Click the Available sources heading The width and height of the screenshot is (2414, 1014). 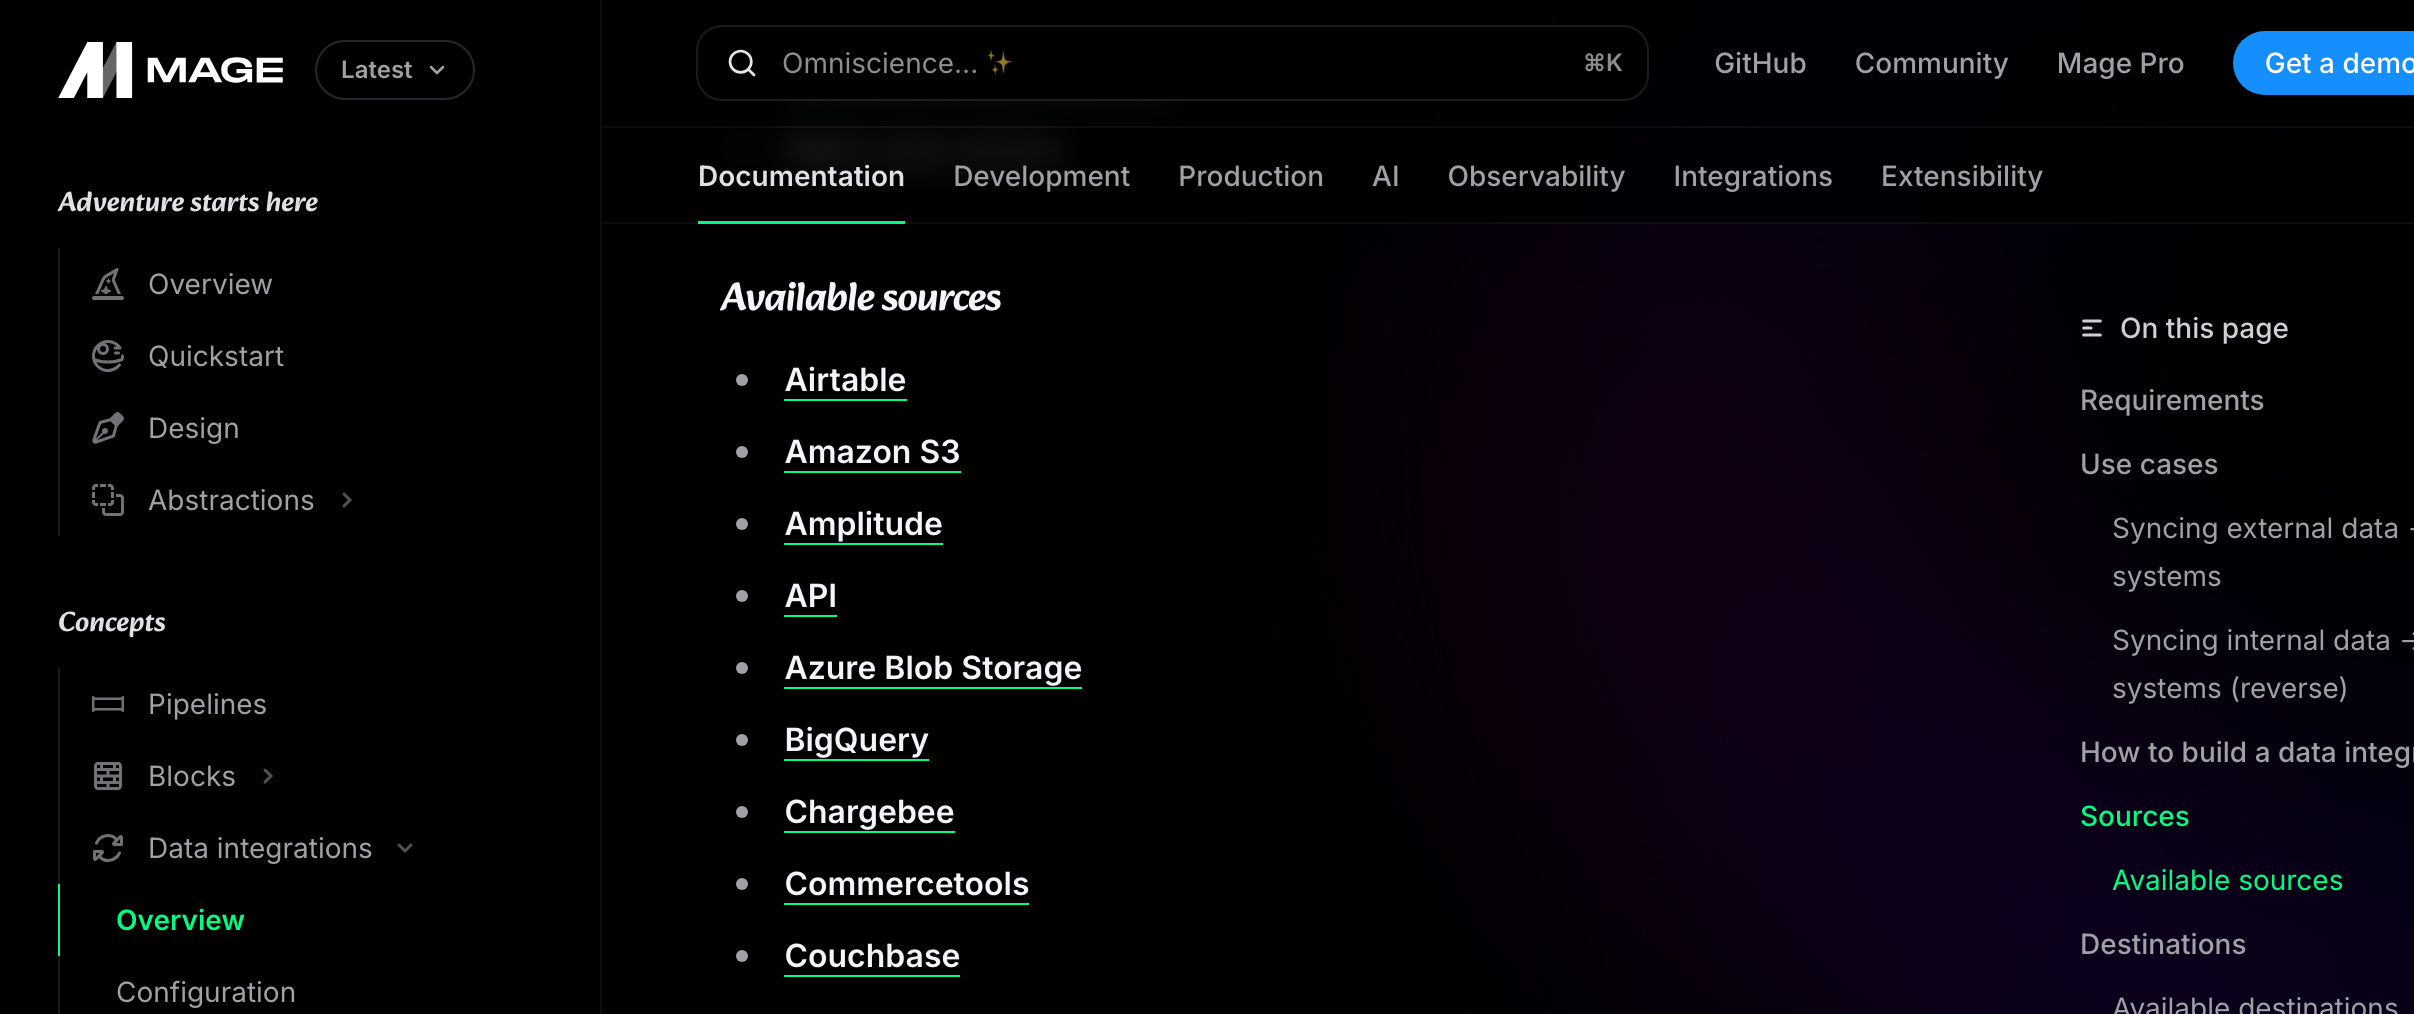861,297
